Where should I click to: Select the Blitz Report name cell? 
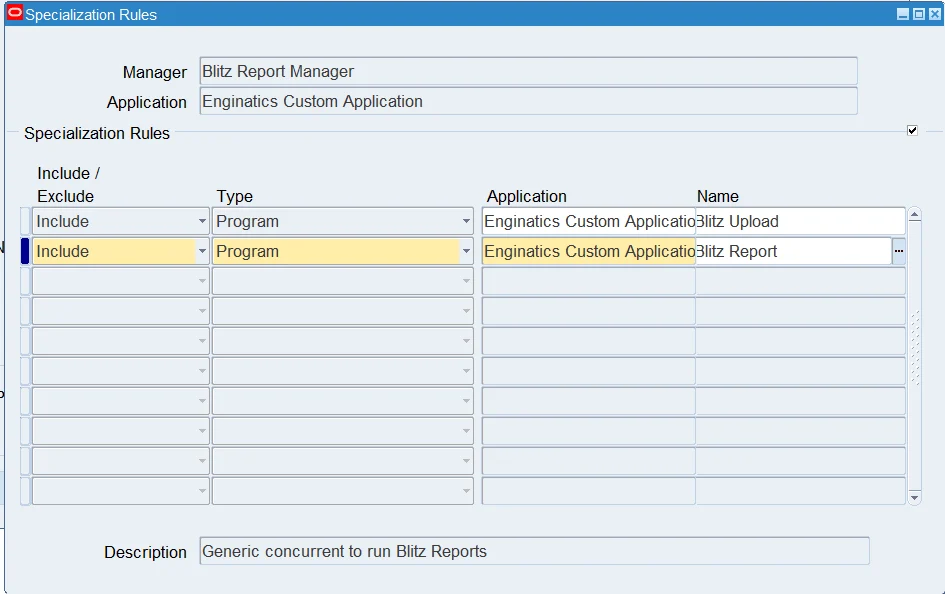click(x=794, y=251)
